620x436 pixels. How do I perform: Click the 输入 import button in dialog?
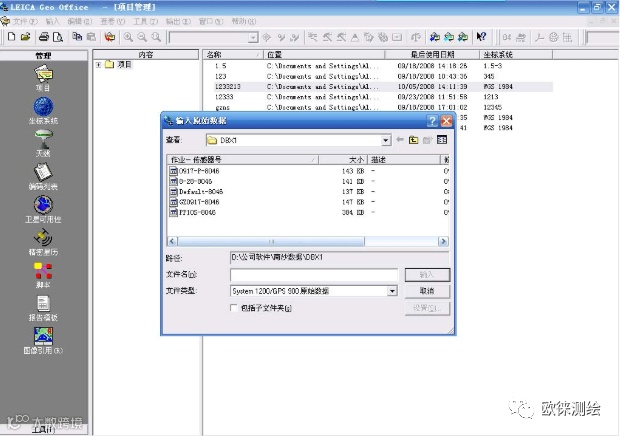pos(427,274)
